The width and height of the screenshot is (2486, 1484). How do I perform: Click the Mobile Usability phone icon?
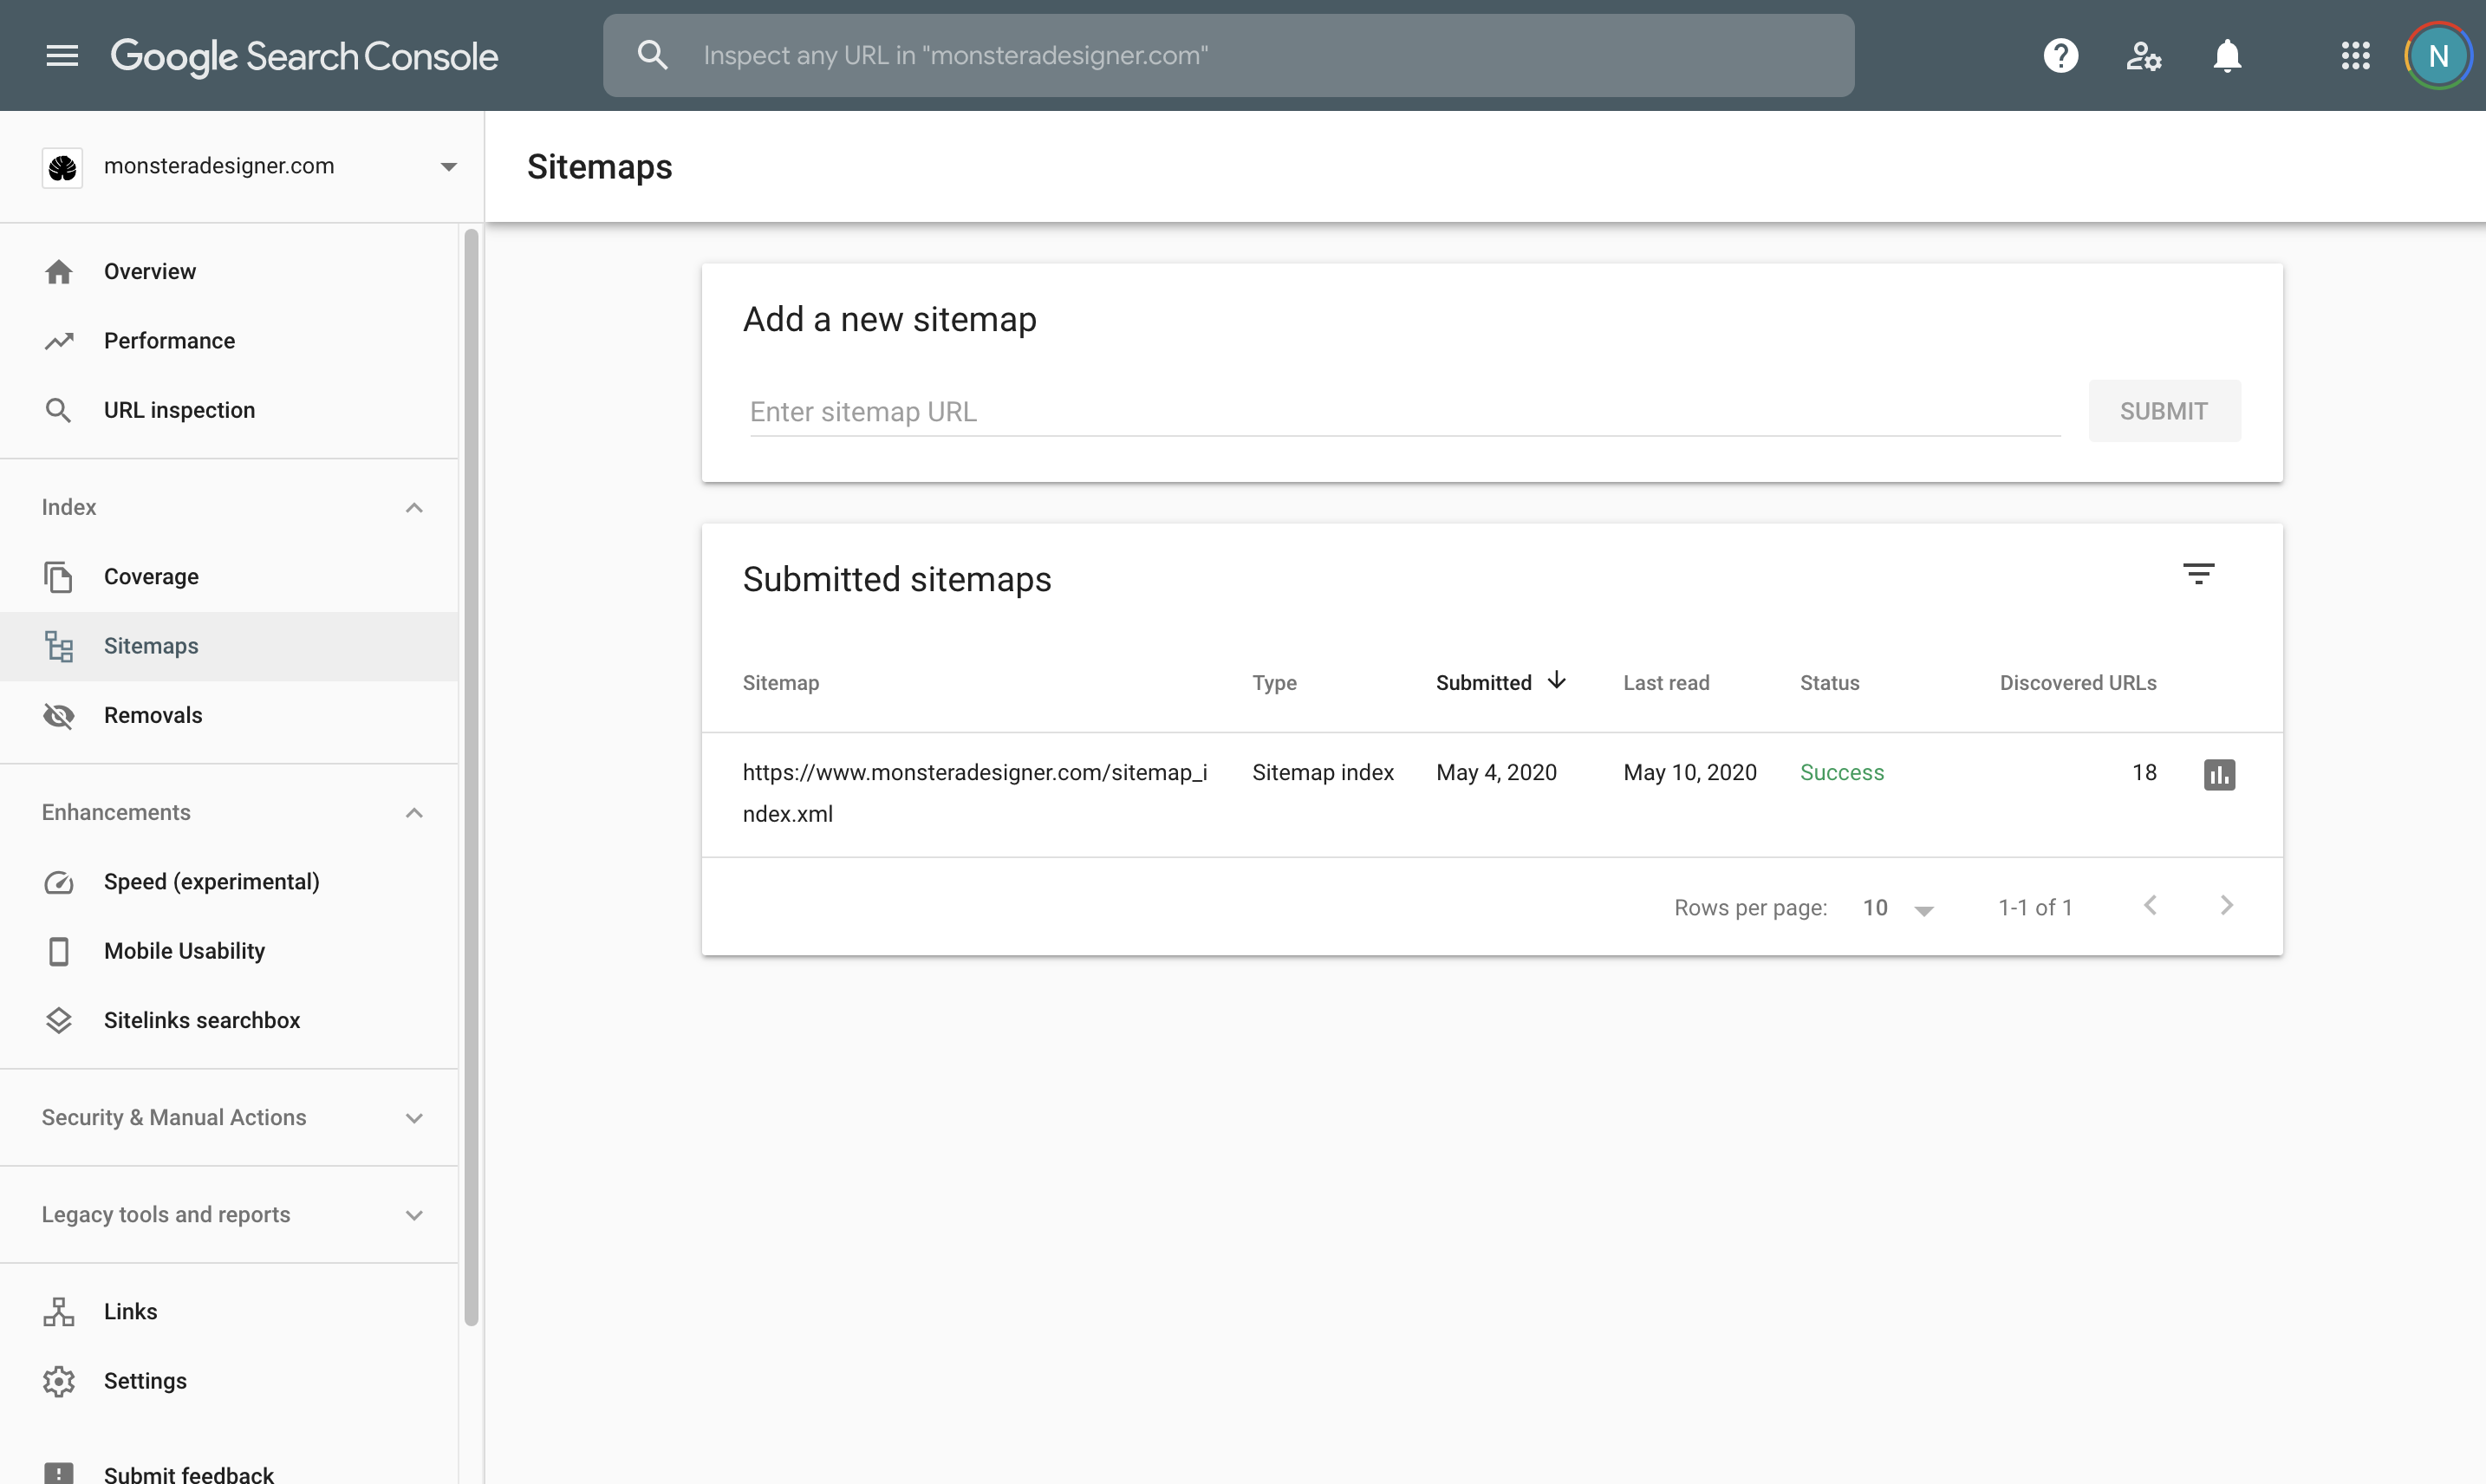59,951
